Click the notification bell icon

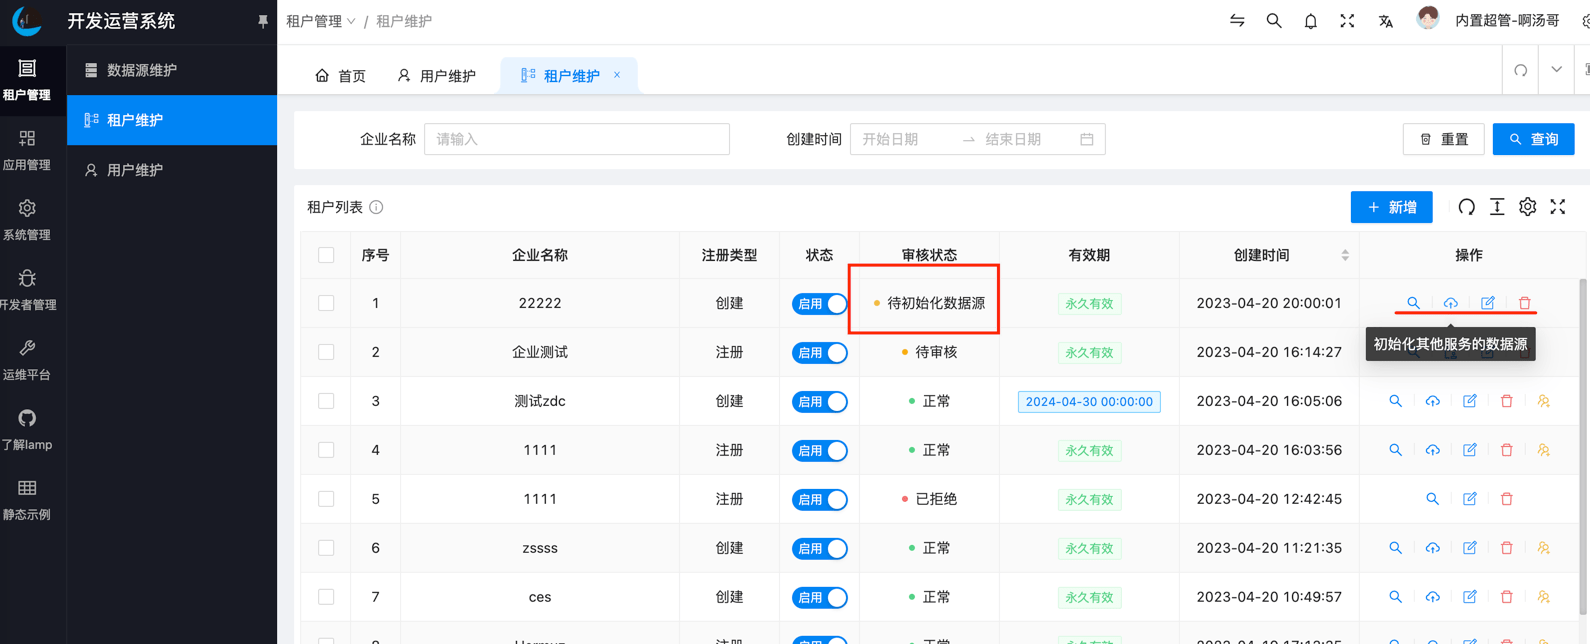tap(1310, 21)
